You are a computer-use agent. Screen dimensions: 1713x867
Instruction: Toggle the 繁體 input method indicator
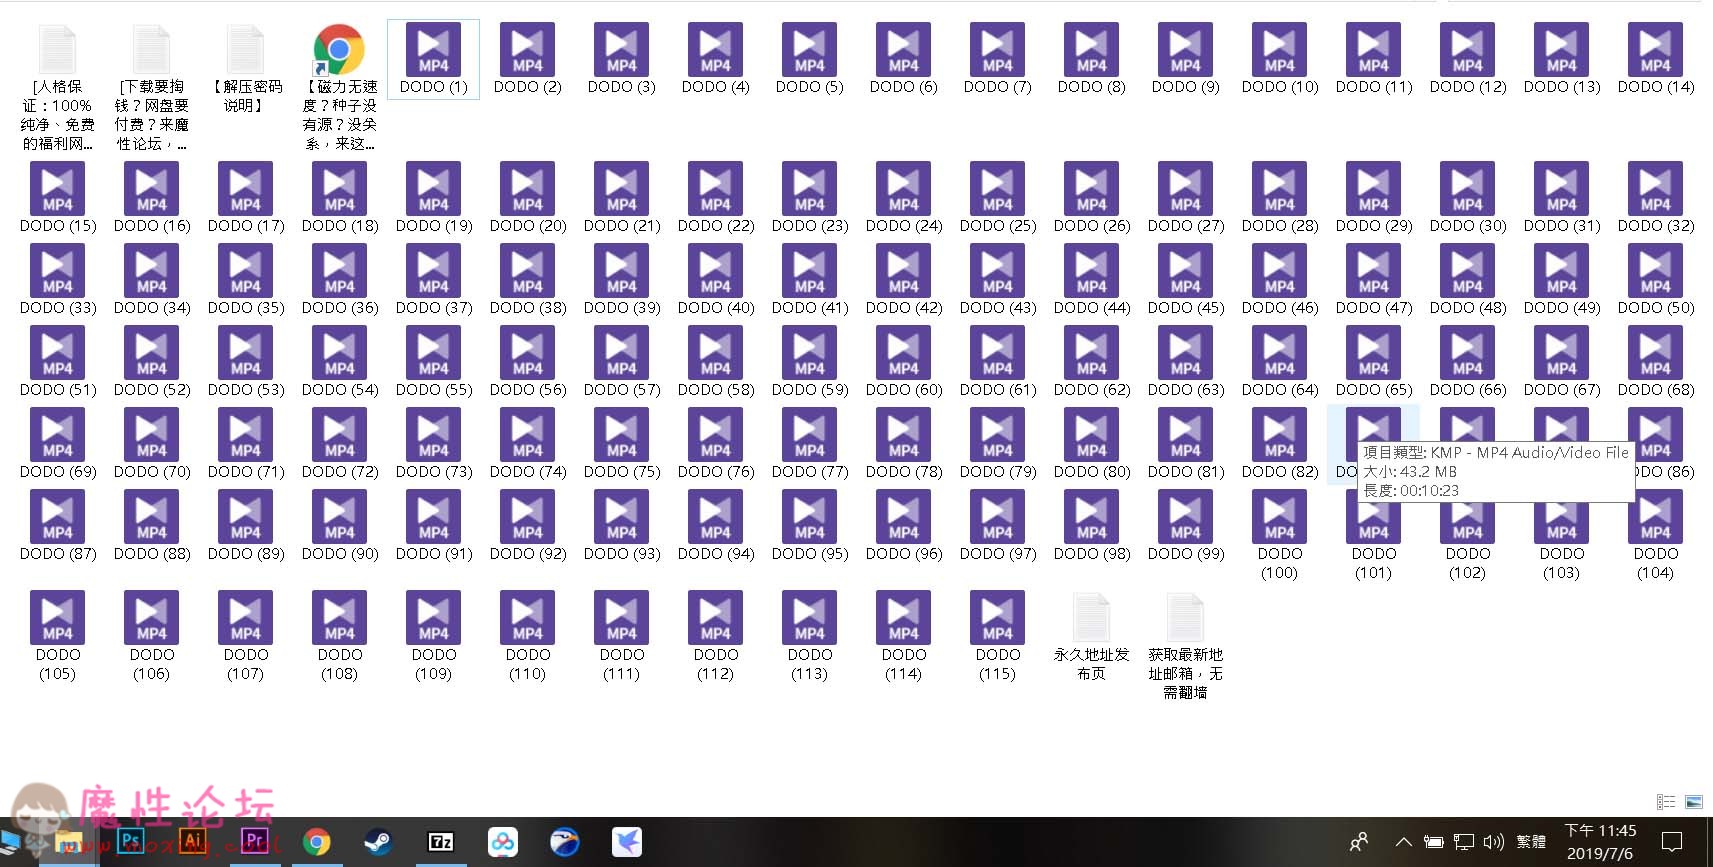[1530, 842]
